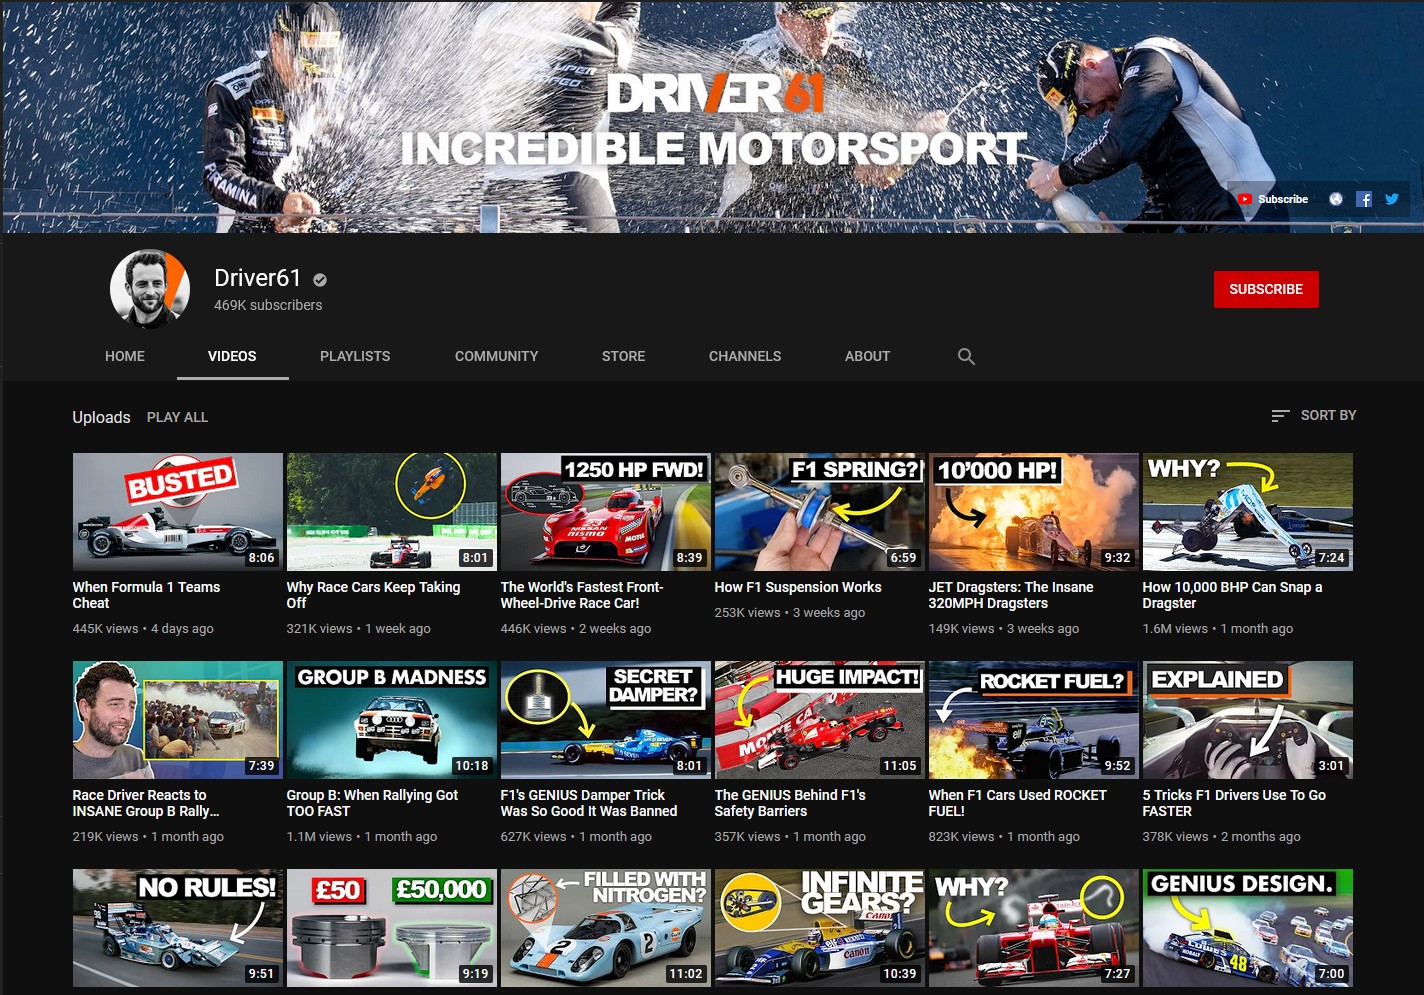Go to the COMMUNITY tab

pos(496,356)
